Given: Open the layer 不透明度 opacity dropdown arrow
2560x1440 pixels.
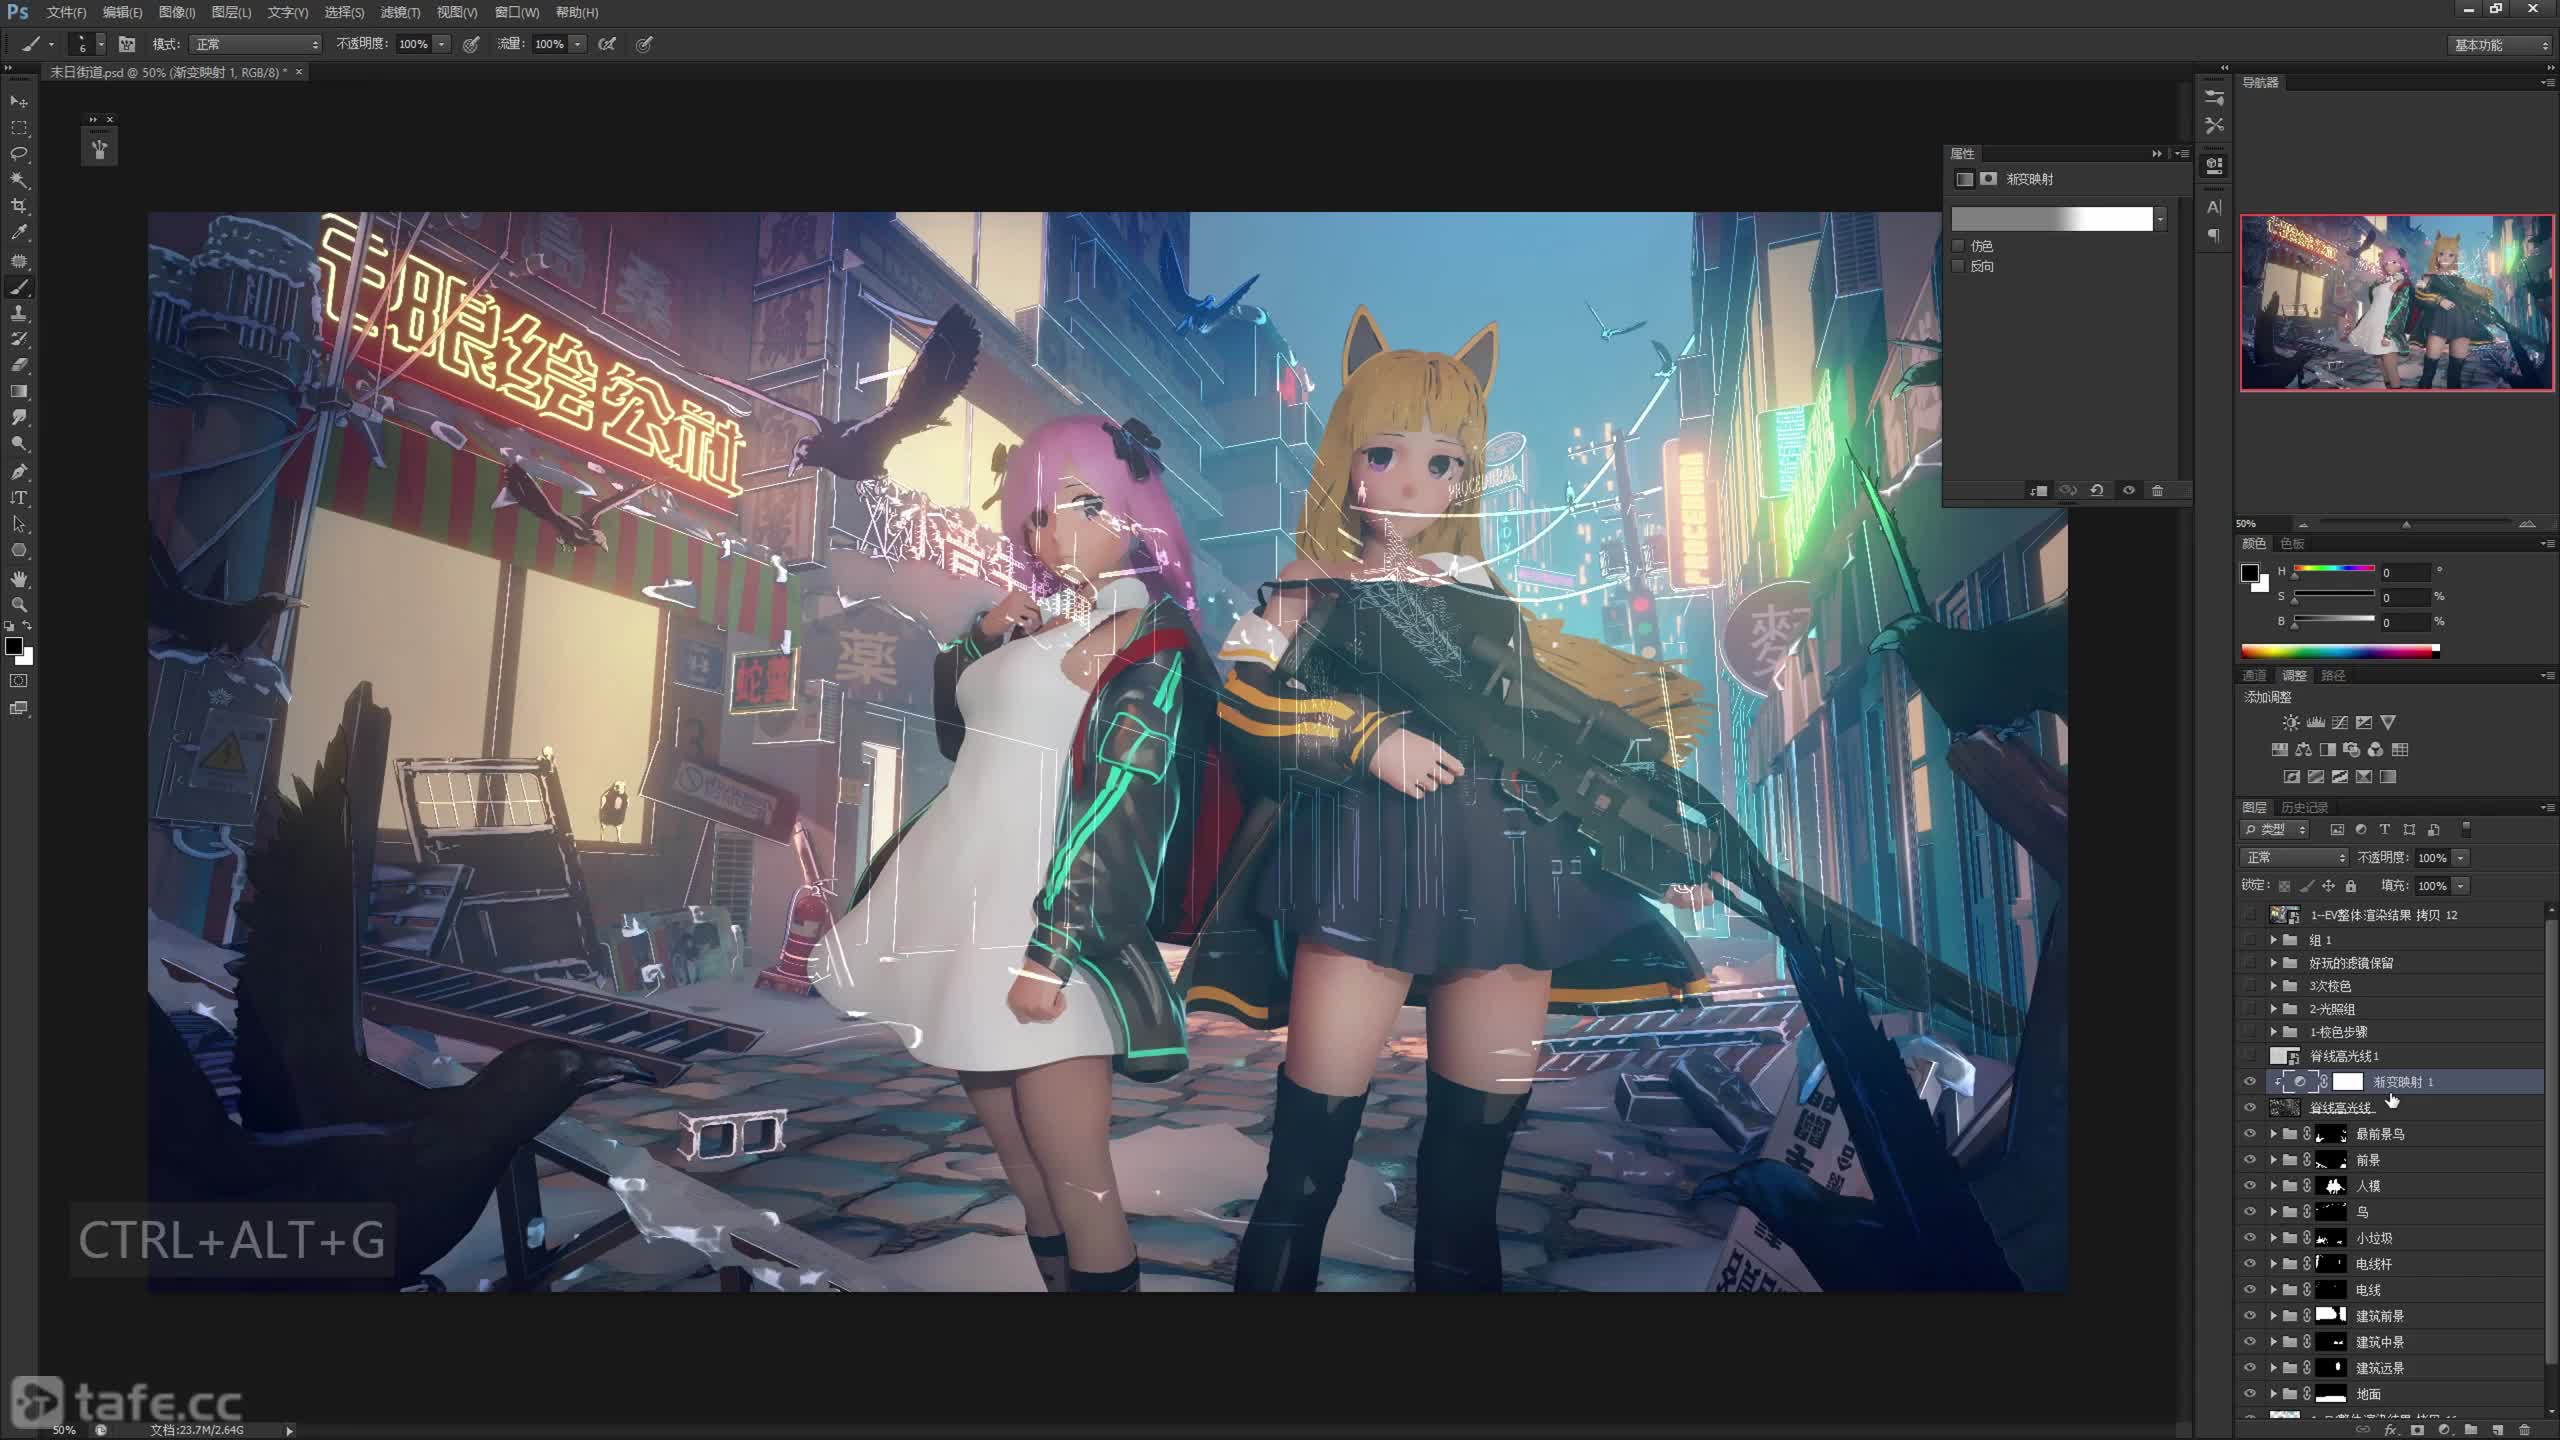Looking at the screenshot, I should click(2461, 858).
